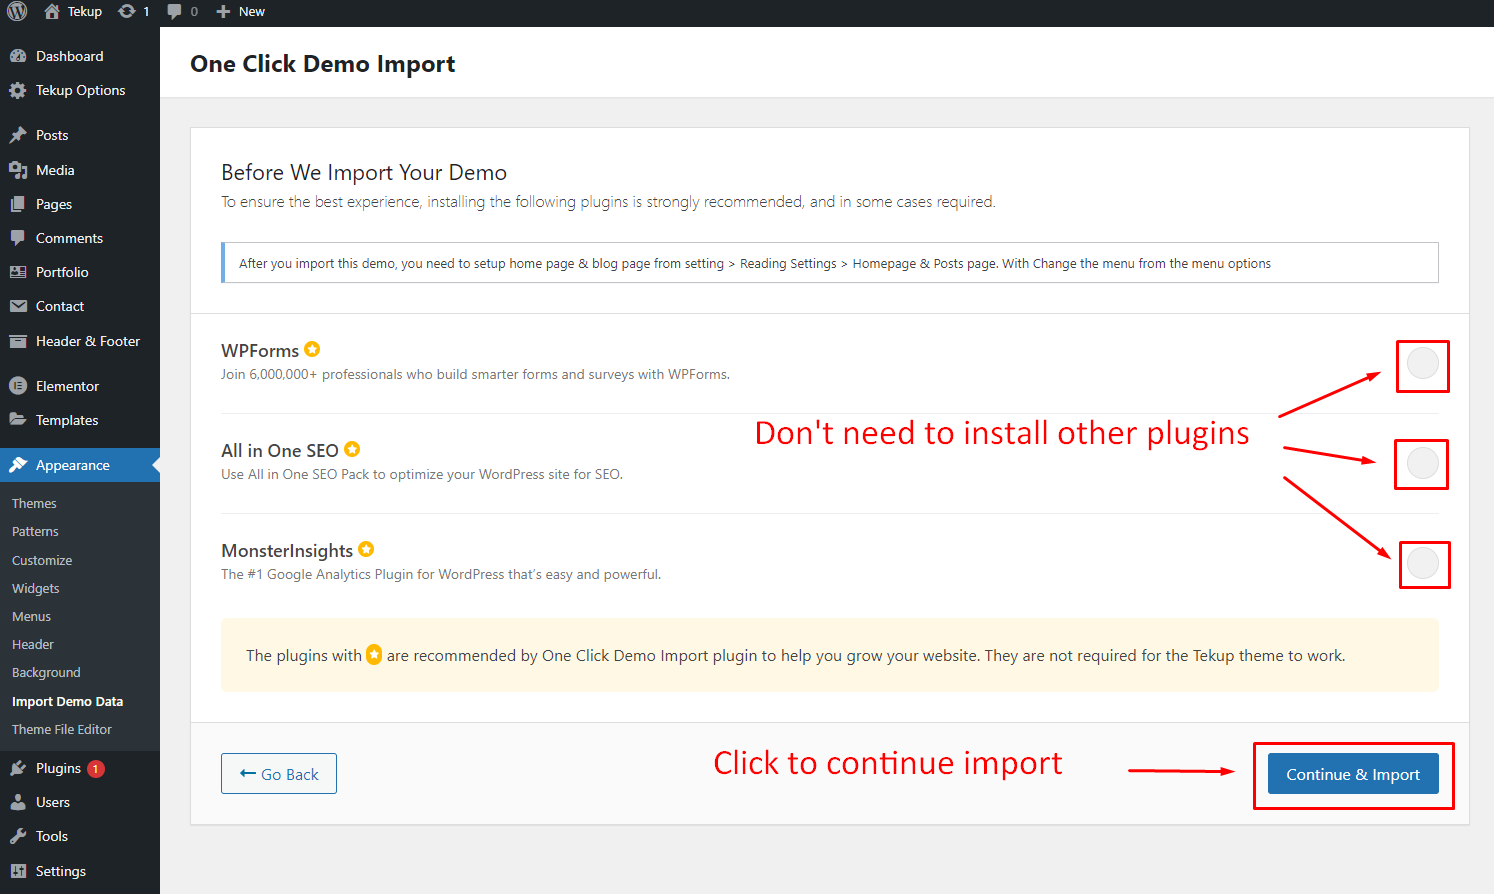
Task: Click the Header & Footer icon
Action: click(x=18, y=341)
